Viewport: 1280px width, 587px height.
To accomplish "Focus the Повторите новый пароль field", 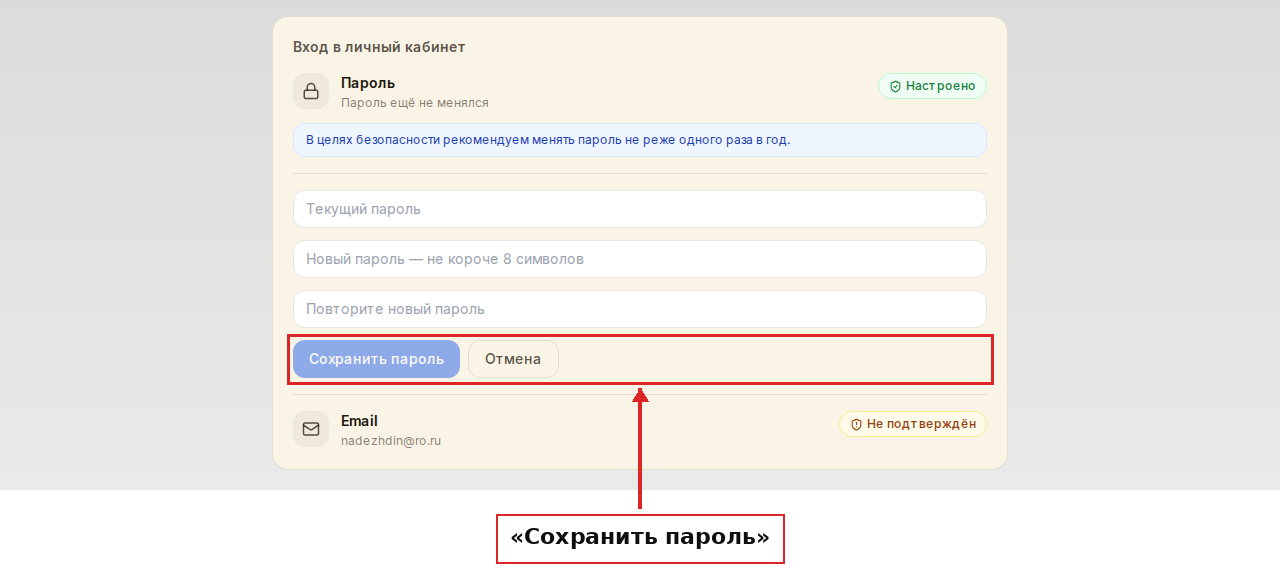I will click(x=640, y=309).
